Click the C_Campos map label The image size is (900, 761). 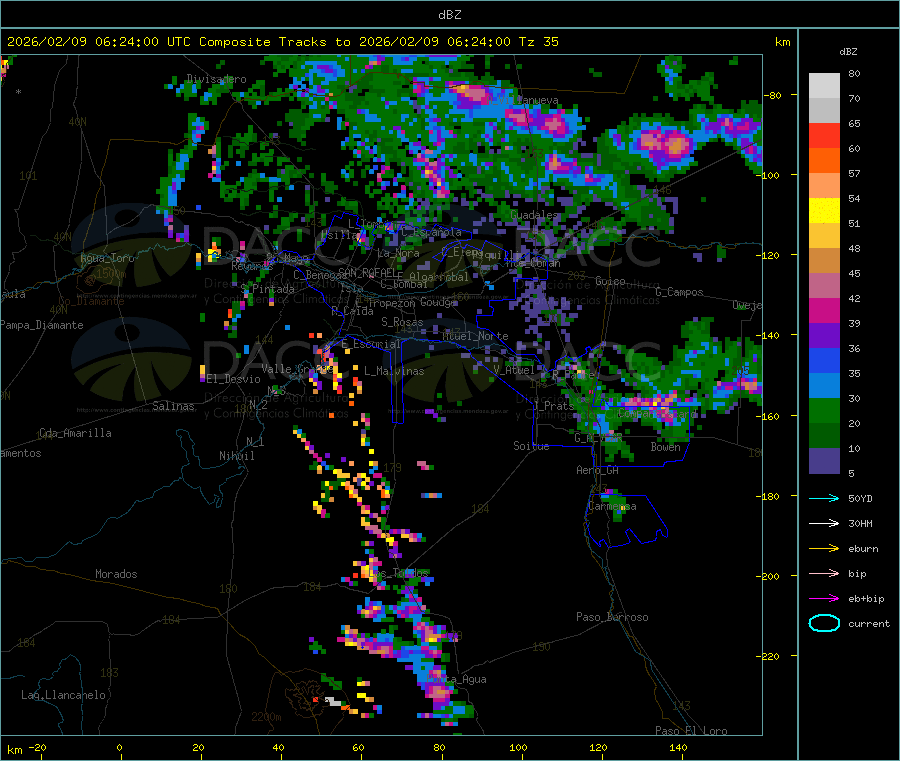679,292
